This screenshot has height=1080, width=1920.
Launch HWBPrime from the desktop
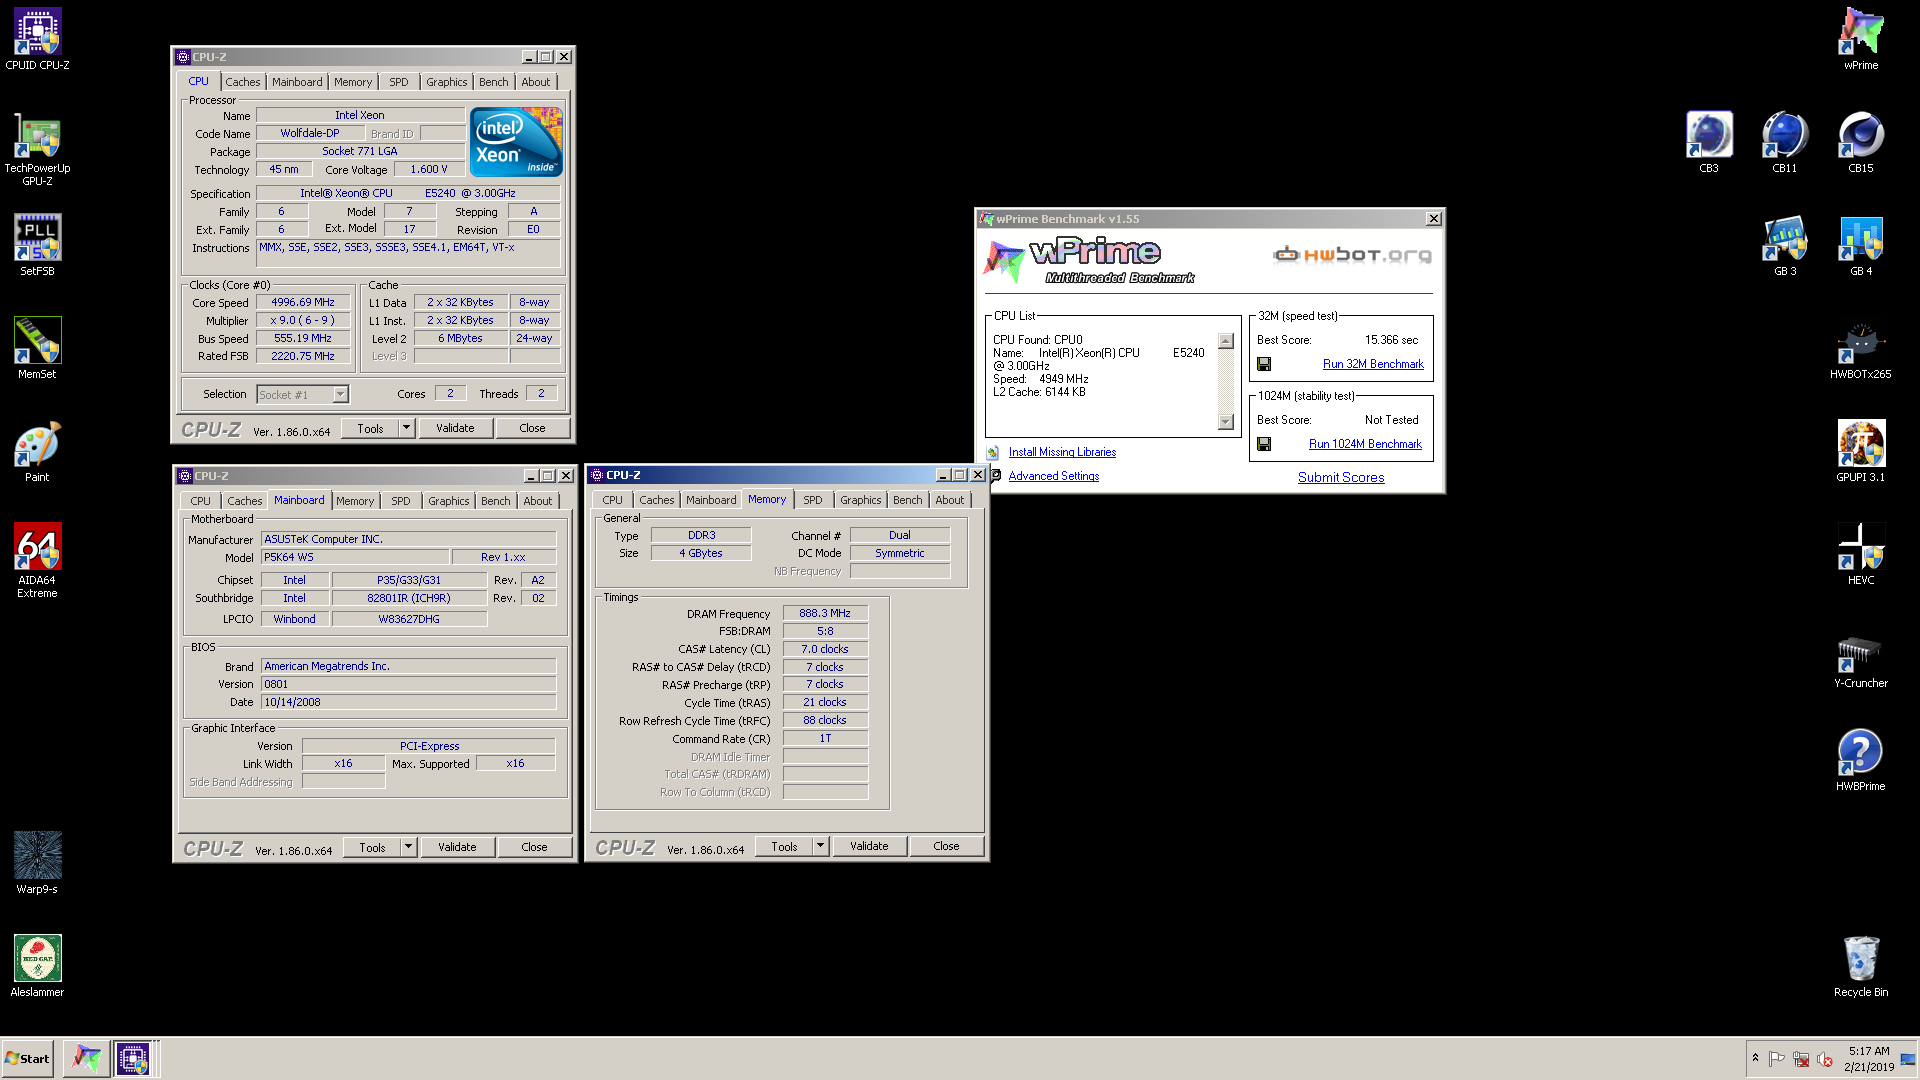[1861, 760]
